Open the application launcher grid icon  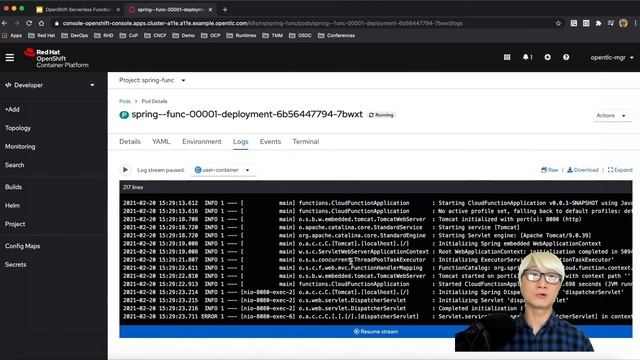(507, 58)
